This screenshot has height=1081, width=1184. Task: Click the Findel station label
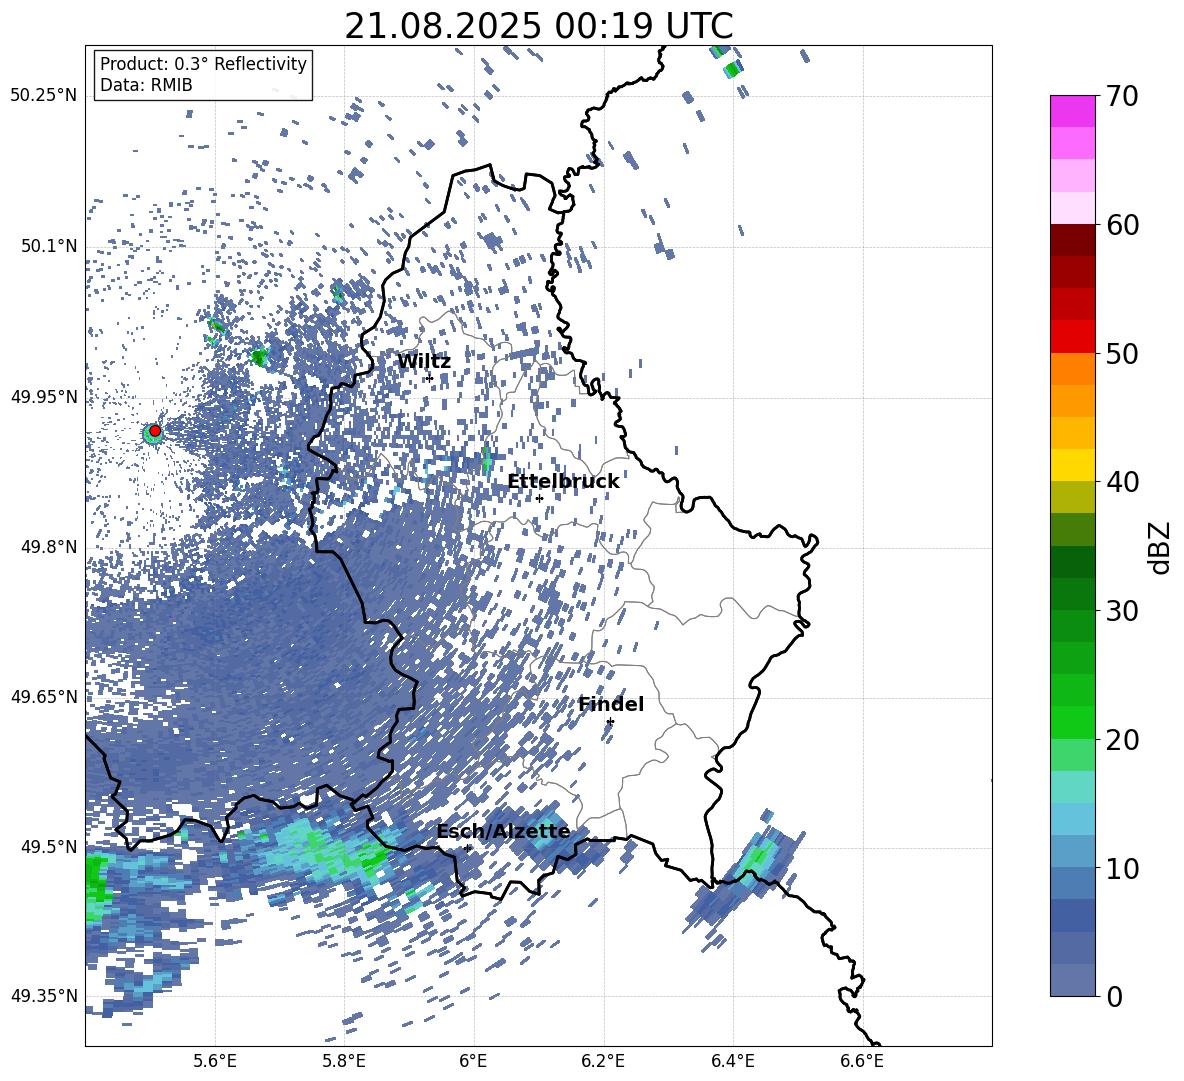point(611,704)
